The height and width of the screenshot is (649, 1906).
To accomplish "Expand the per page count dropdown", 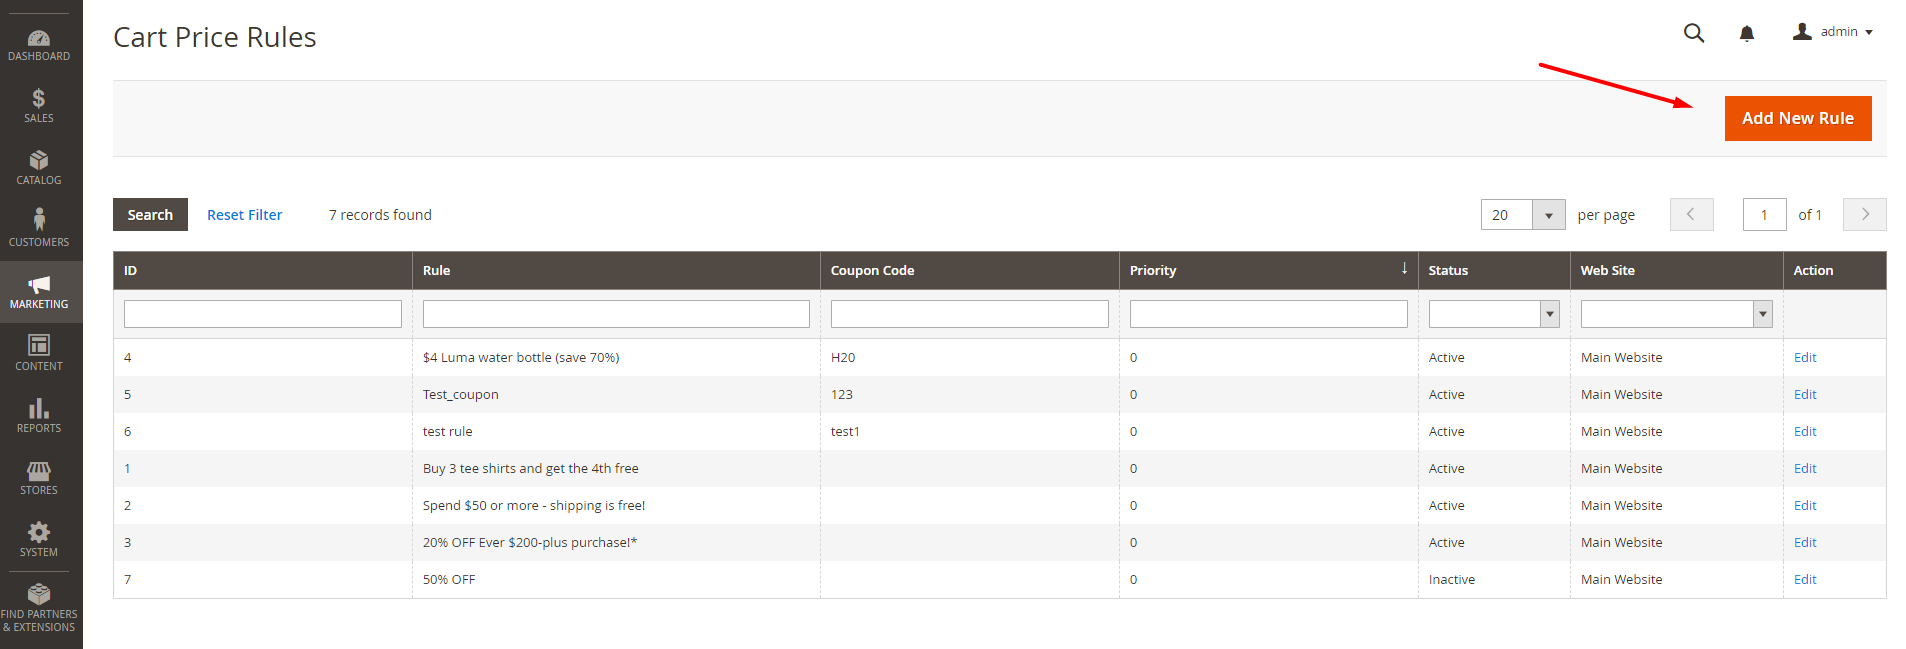I will (x=1548, y=215).
